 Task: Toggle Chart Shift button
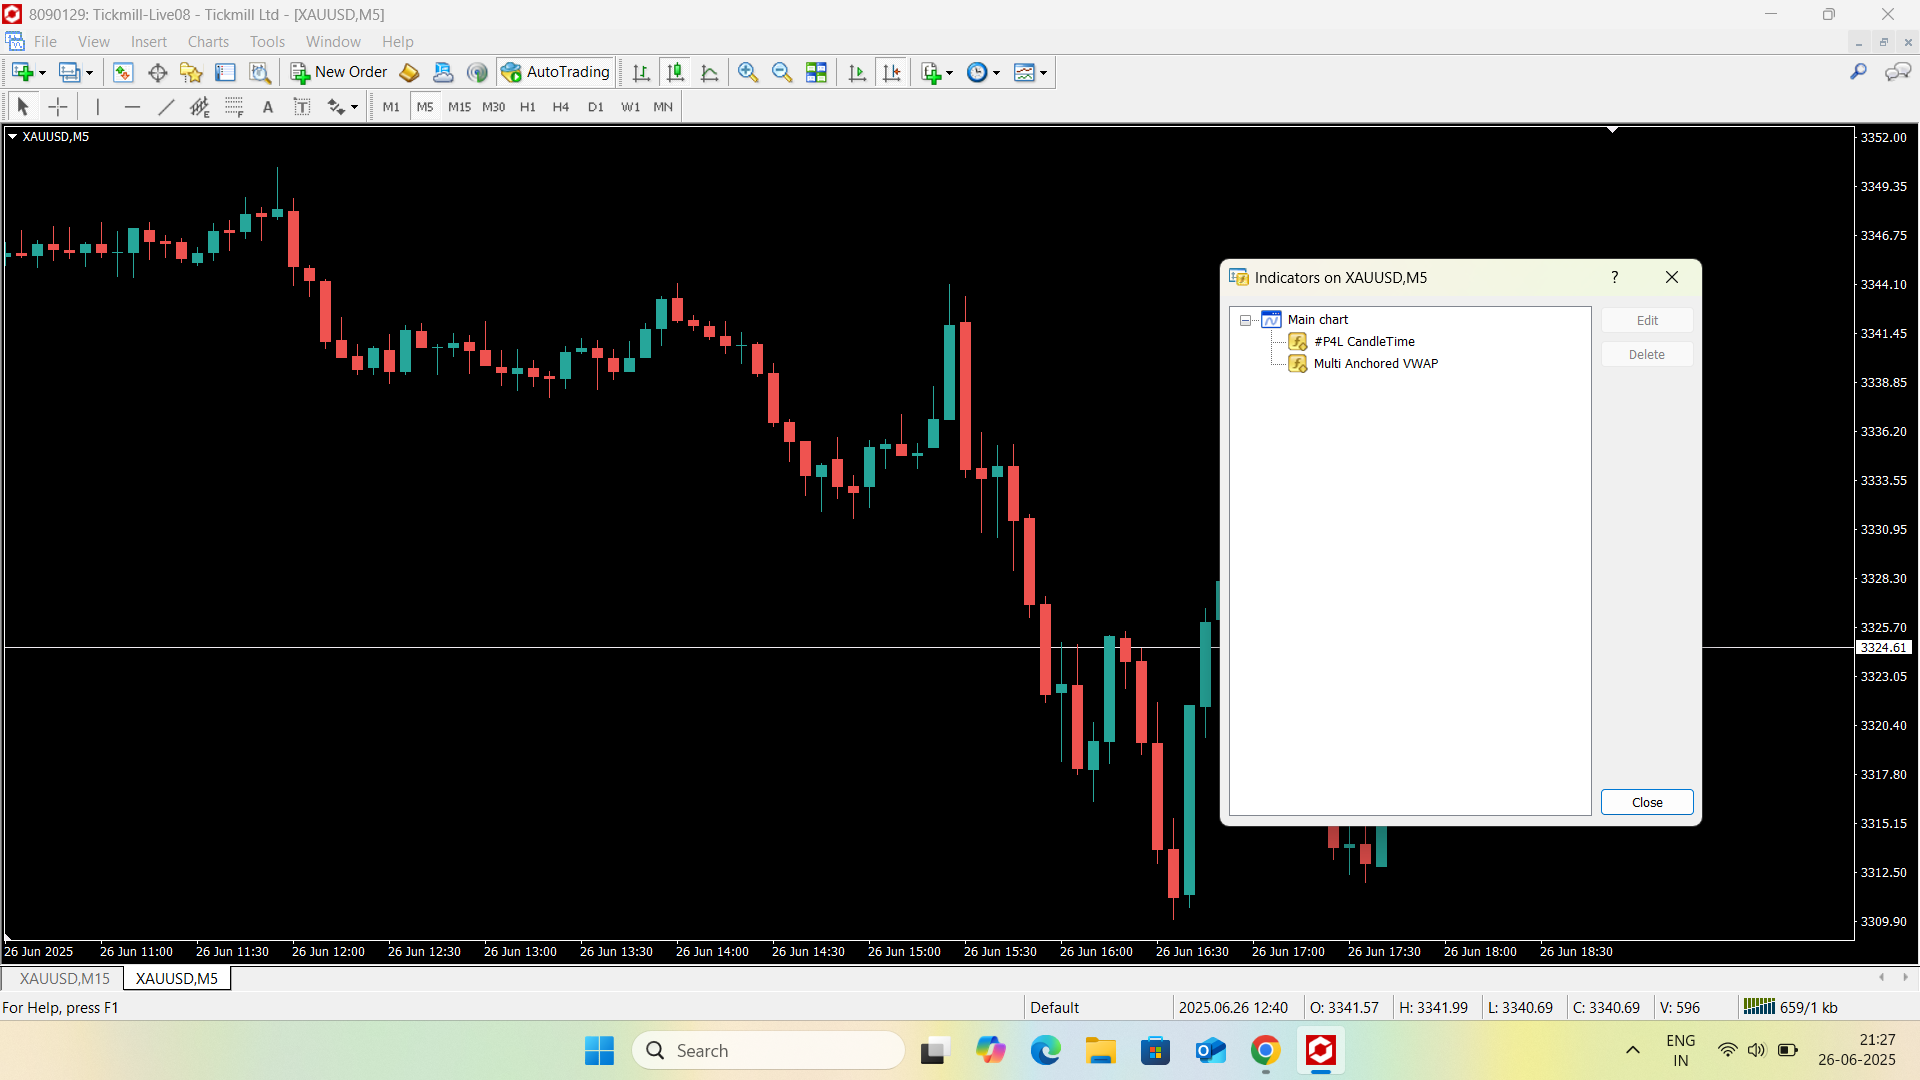coord(891,72)
